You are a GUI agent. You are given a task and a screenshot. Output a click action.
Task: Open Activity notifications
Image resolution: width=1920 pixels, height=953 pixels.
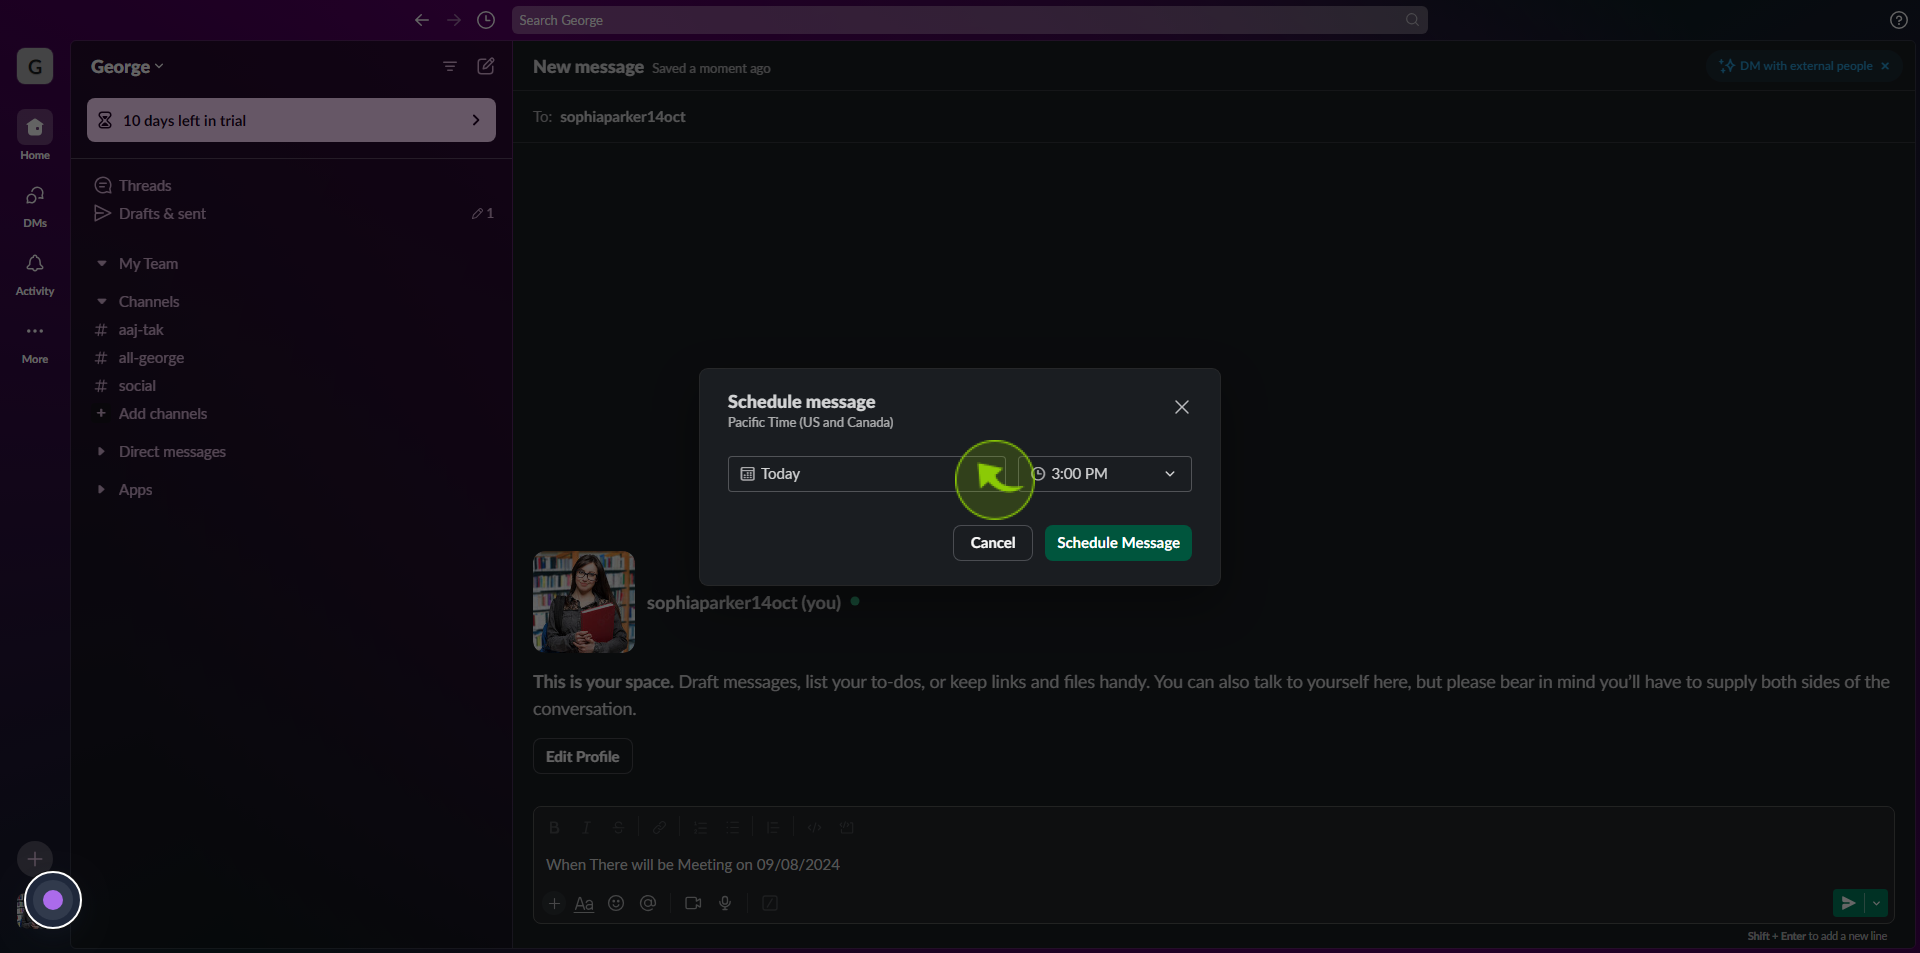tap(35, 273)
